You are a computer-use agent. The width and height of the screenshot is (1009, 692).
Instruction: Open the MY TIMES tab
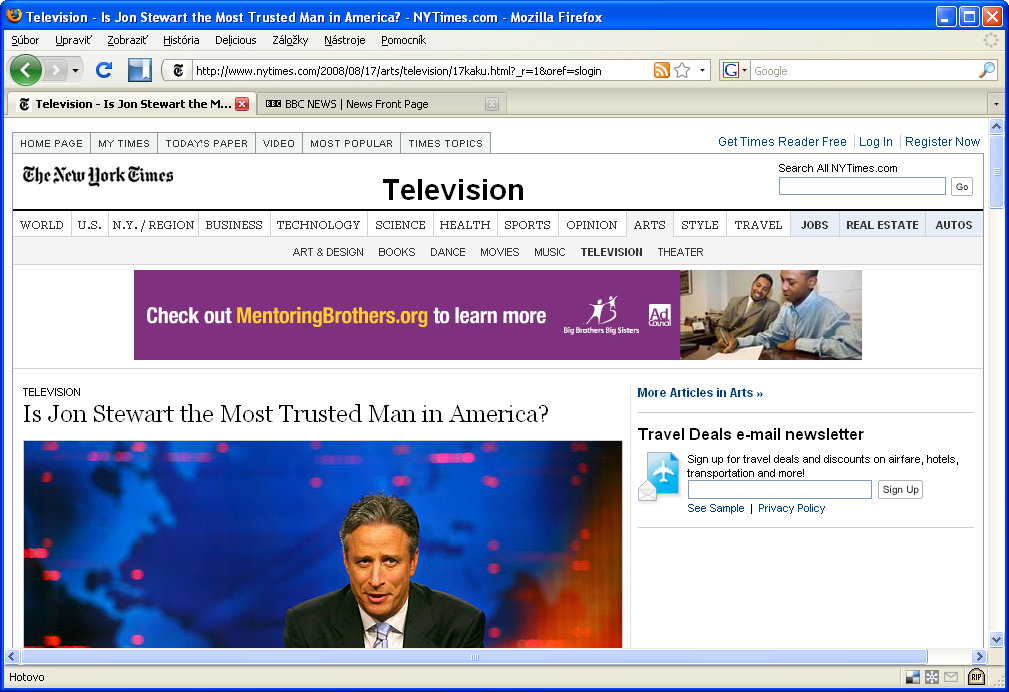[124, 143]
